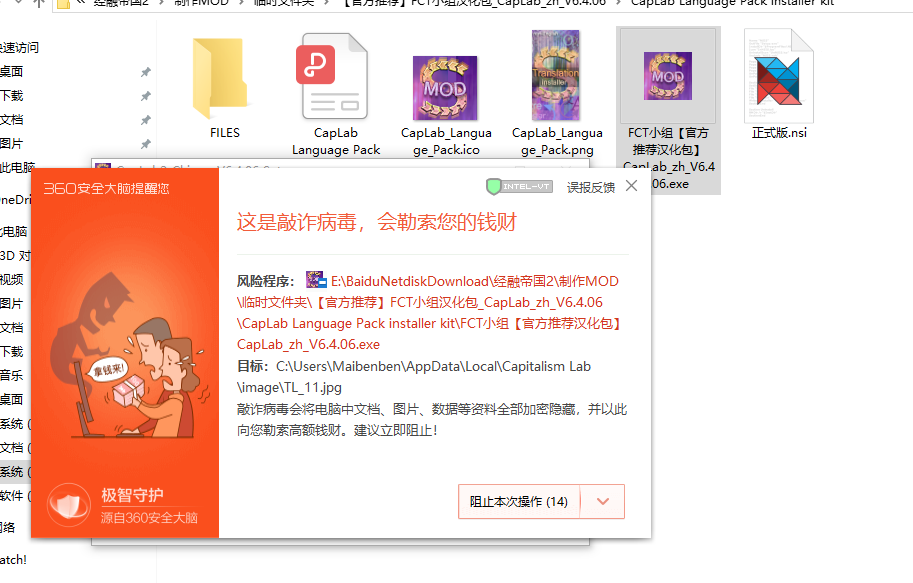
Task: Select 音乐 in the sidebar
Action: [x=12, y=376]
